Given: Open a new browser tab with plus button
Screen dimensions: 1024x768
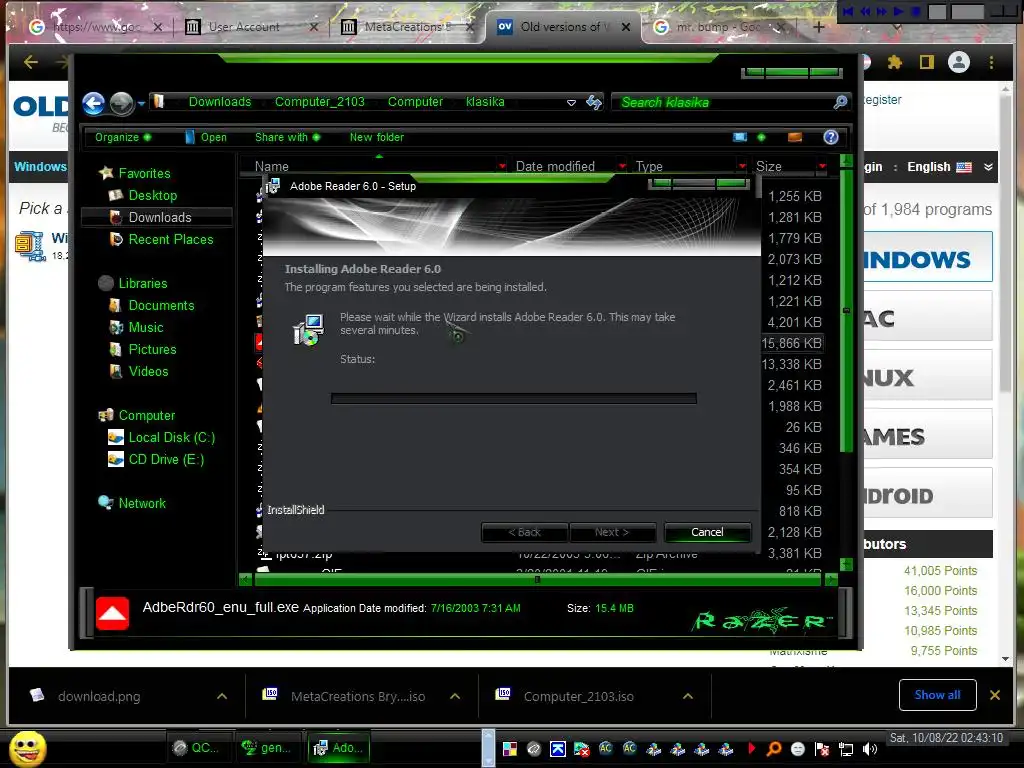Looking at the screenshot, I should (819, 27).
